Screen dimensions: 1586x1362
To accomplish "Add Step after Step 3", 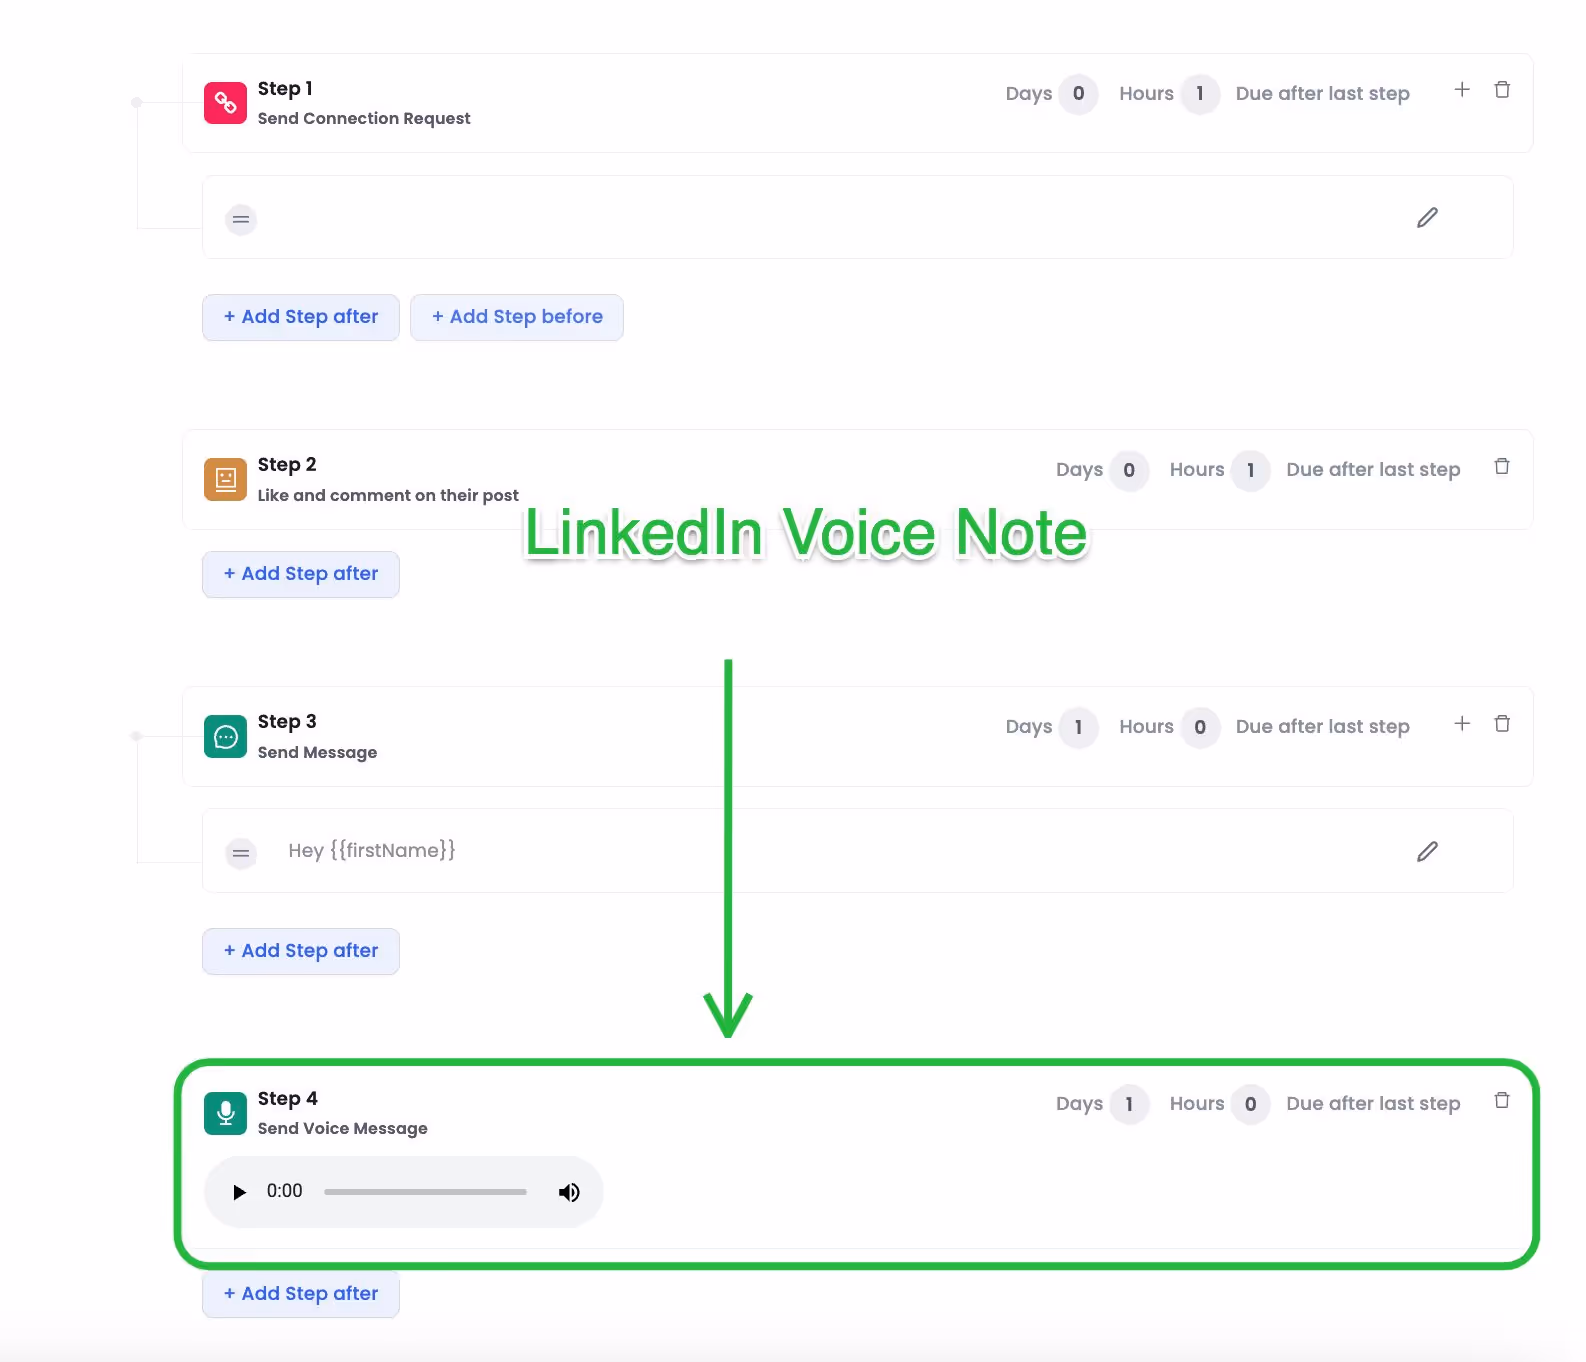I will (301, 951).
